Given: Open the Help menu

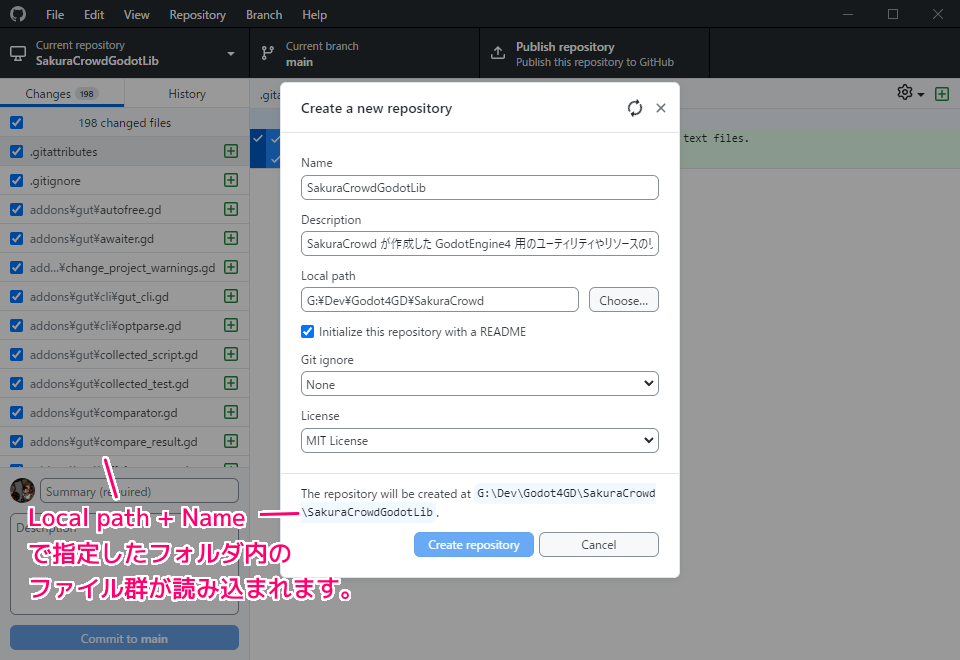Looking at the screenshot, I should click(314, 15).
